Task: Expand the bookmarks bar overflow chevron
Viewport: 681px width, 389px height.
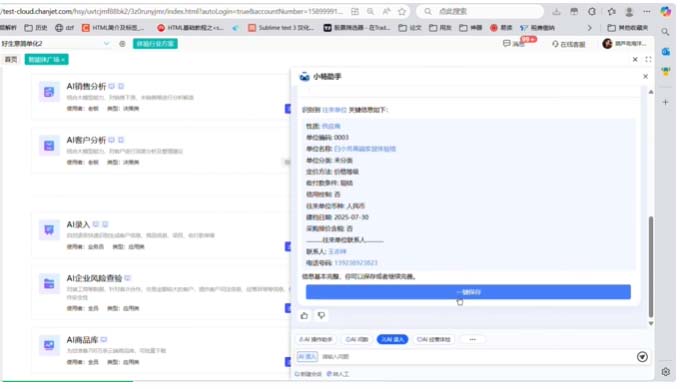Action: coord(589,28)
